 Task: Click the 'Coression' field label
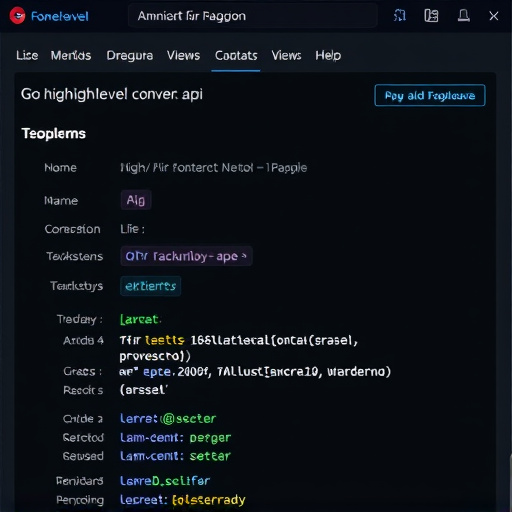(x=72, y=229)
